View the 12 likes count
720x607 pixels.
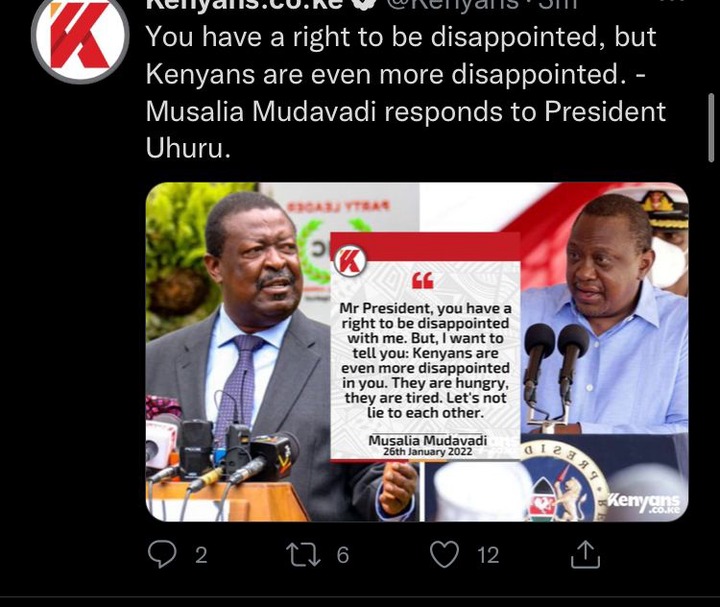488,555
